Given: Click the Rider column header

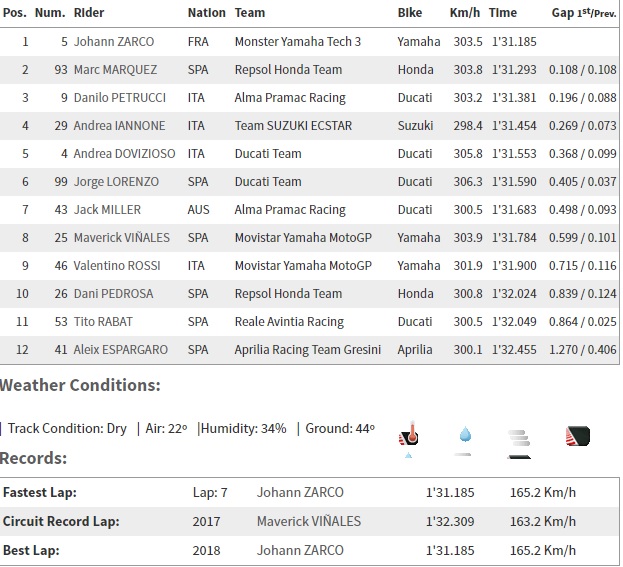Looking at the screenshot, I should click(x=89, y=13).
